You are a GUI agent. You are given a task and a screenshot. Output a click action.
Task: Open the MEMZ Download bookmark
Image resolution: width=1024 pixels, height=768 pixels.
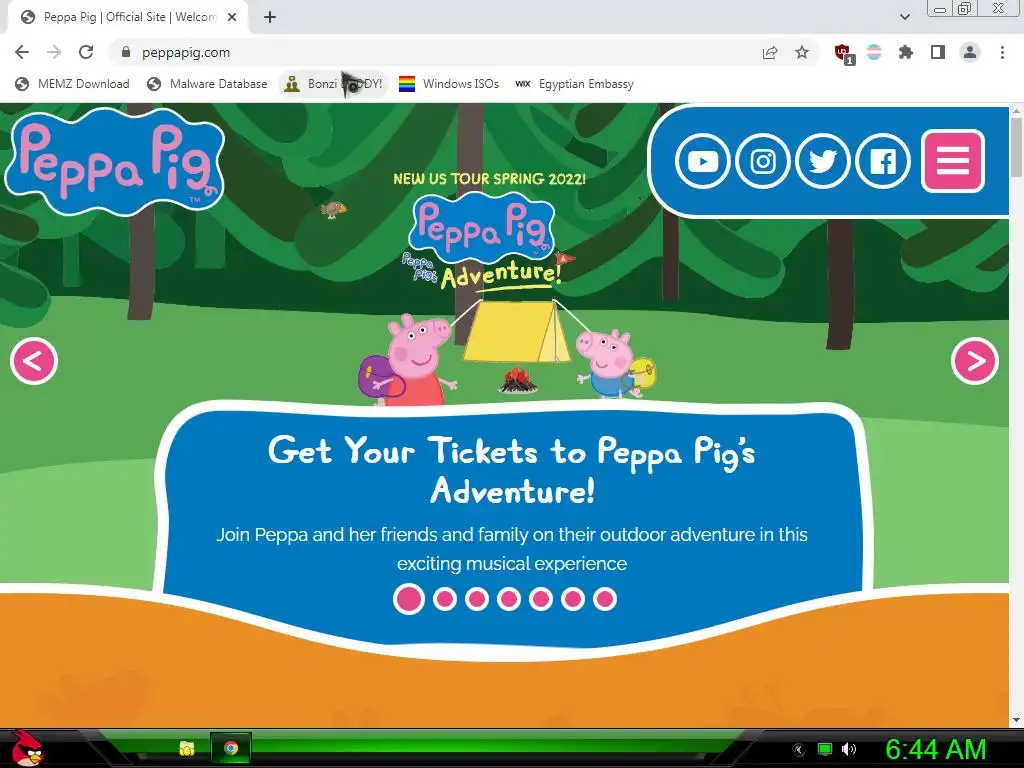(72, 84)
